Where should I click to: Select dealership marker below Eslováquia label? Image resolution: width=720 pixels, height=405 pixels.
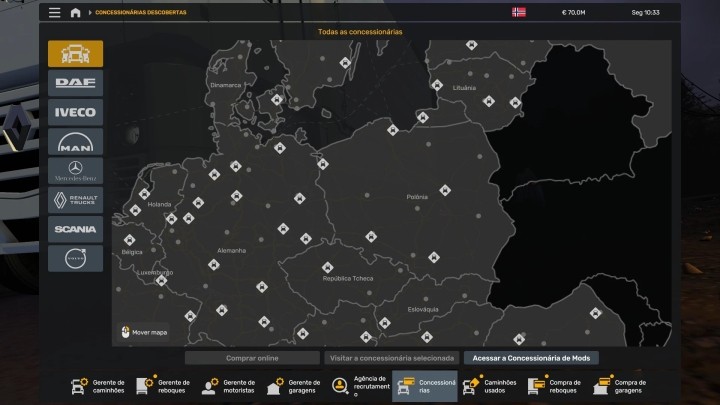(427, 337)
